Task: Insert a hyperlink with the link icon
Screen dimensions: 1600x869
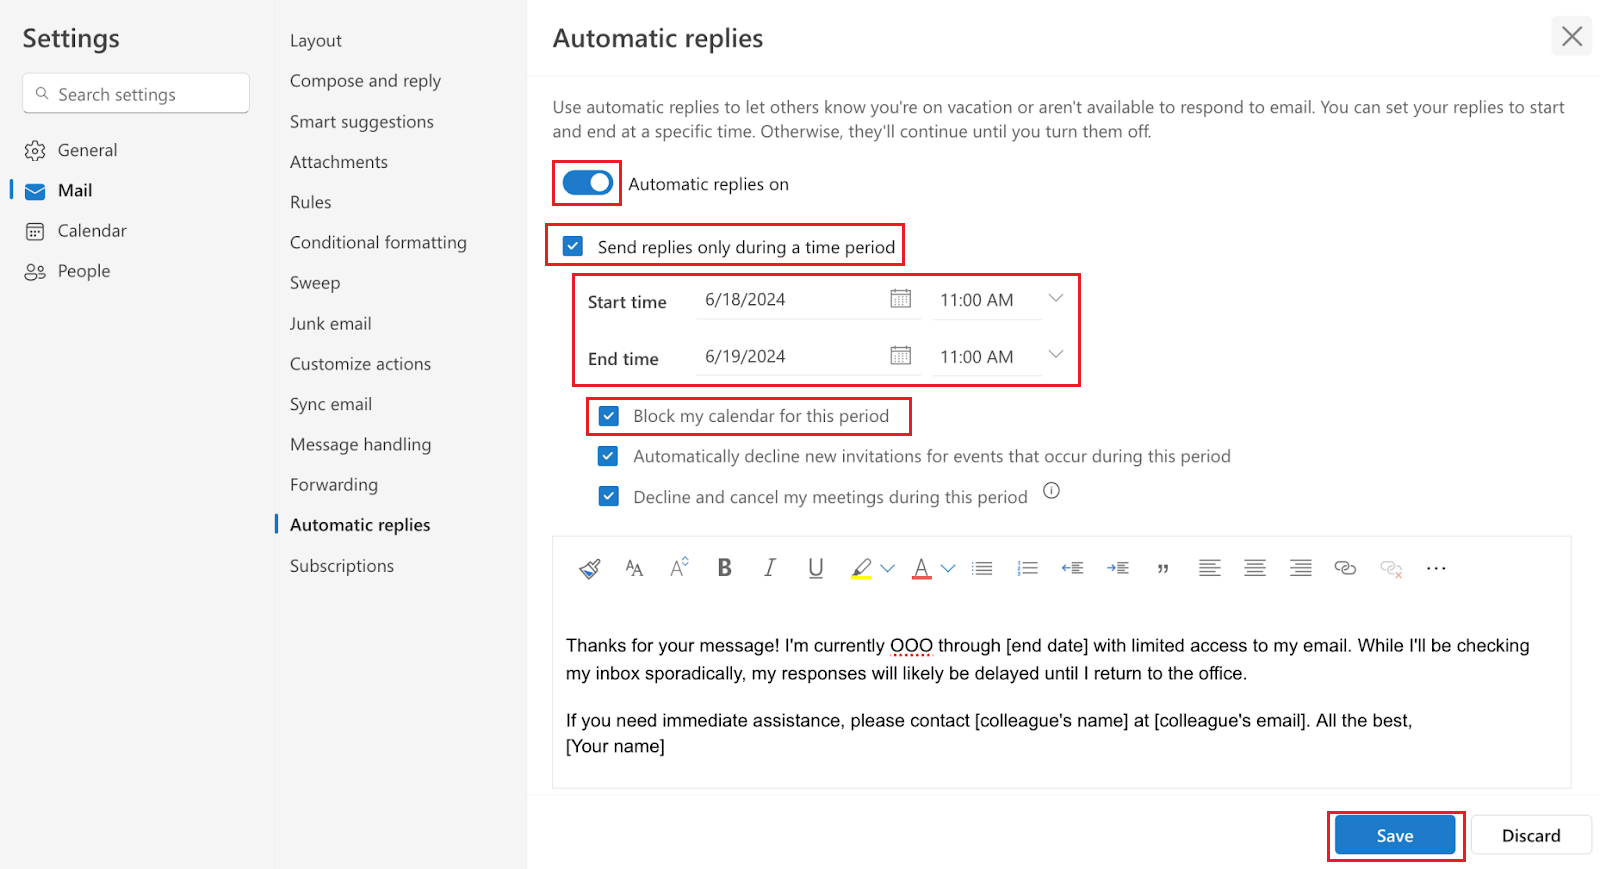Action: [1345, 568]
